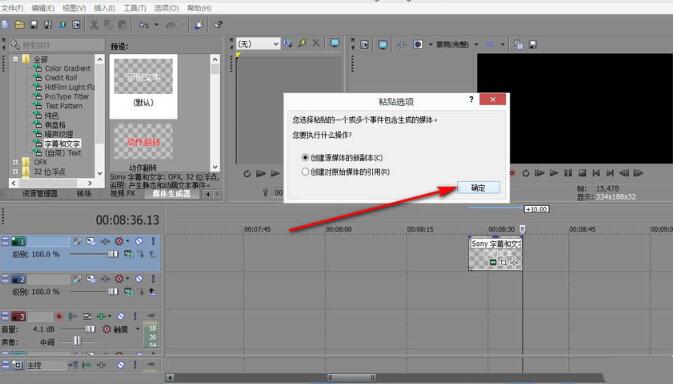Switch to the 资源管理器 tab

coord(39,194)
